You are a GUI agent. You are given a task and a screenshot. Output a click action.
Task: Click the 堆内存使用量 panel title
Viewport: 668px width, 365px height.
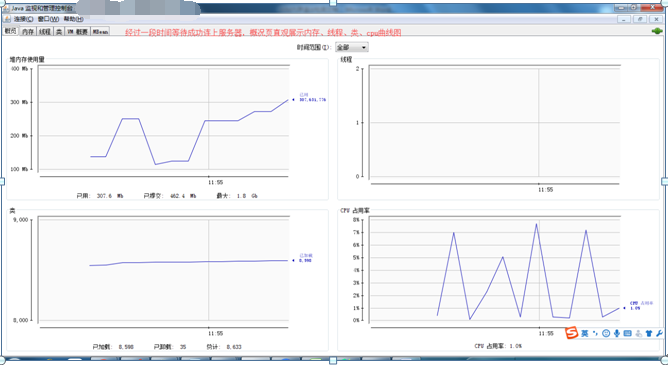(27, 60)
